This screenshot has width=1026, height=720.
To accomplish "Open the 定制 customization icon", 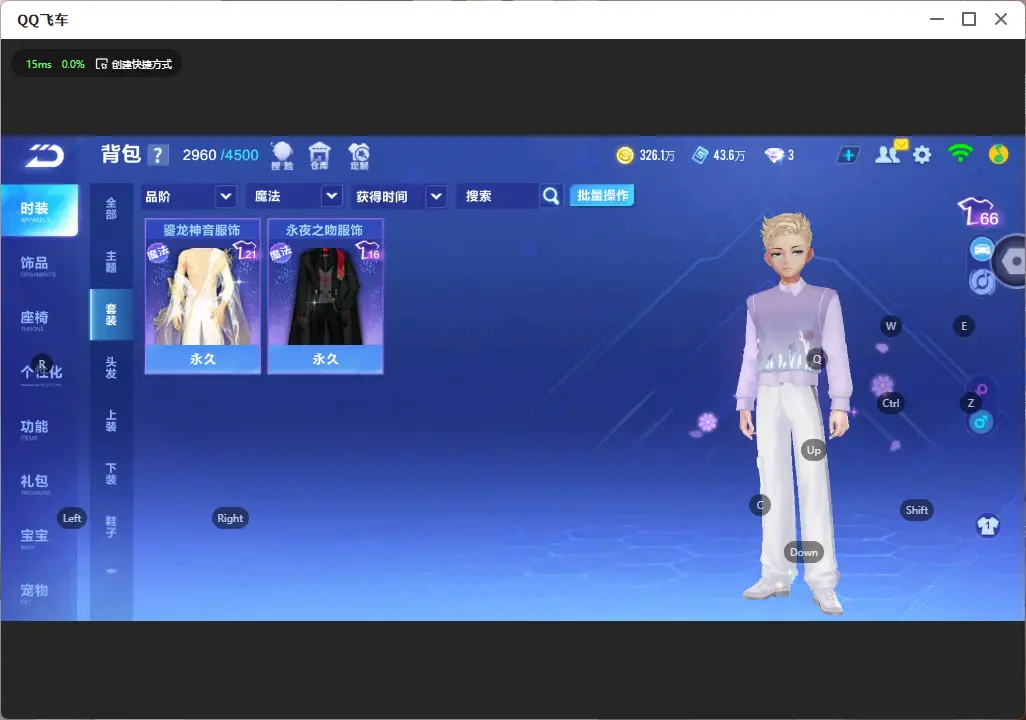I will pyautogui.click(x=359, y=156).
